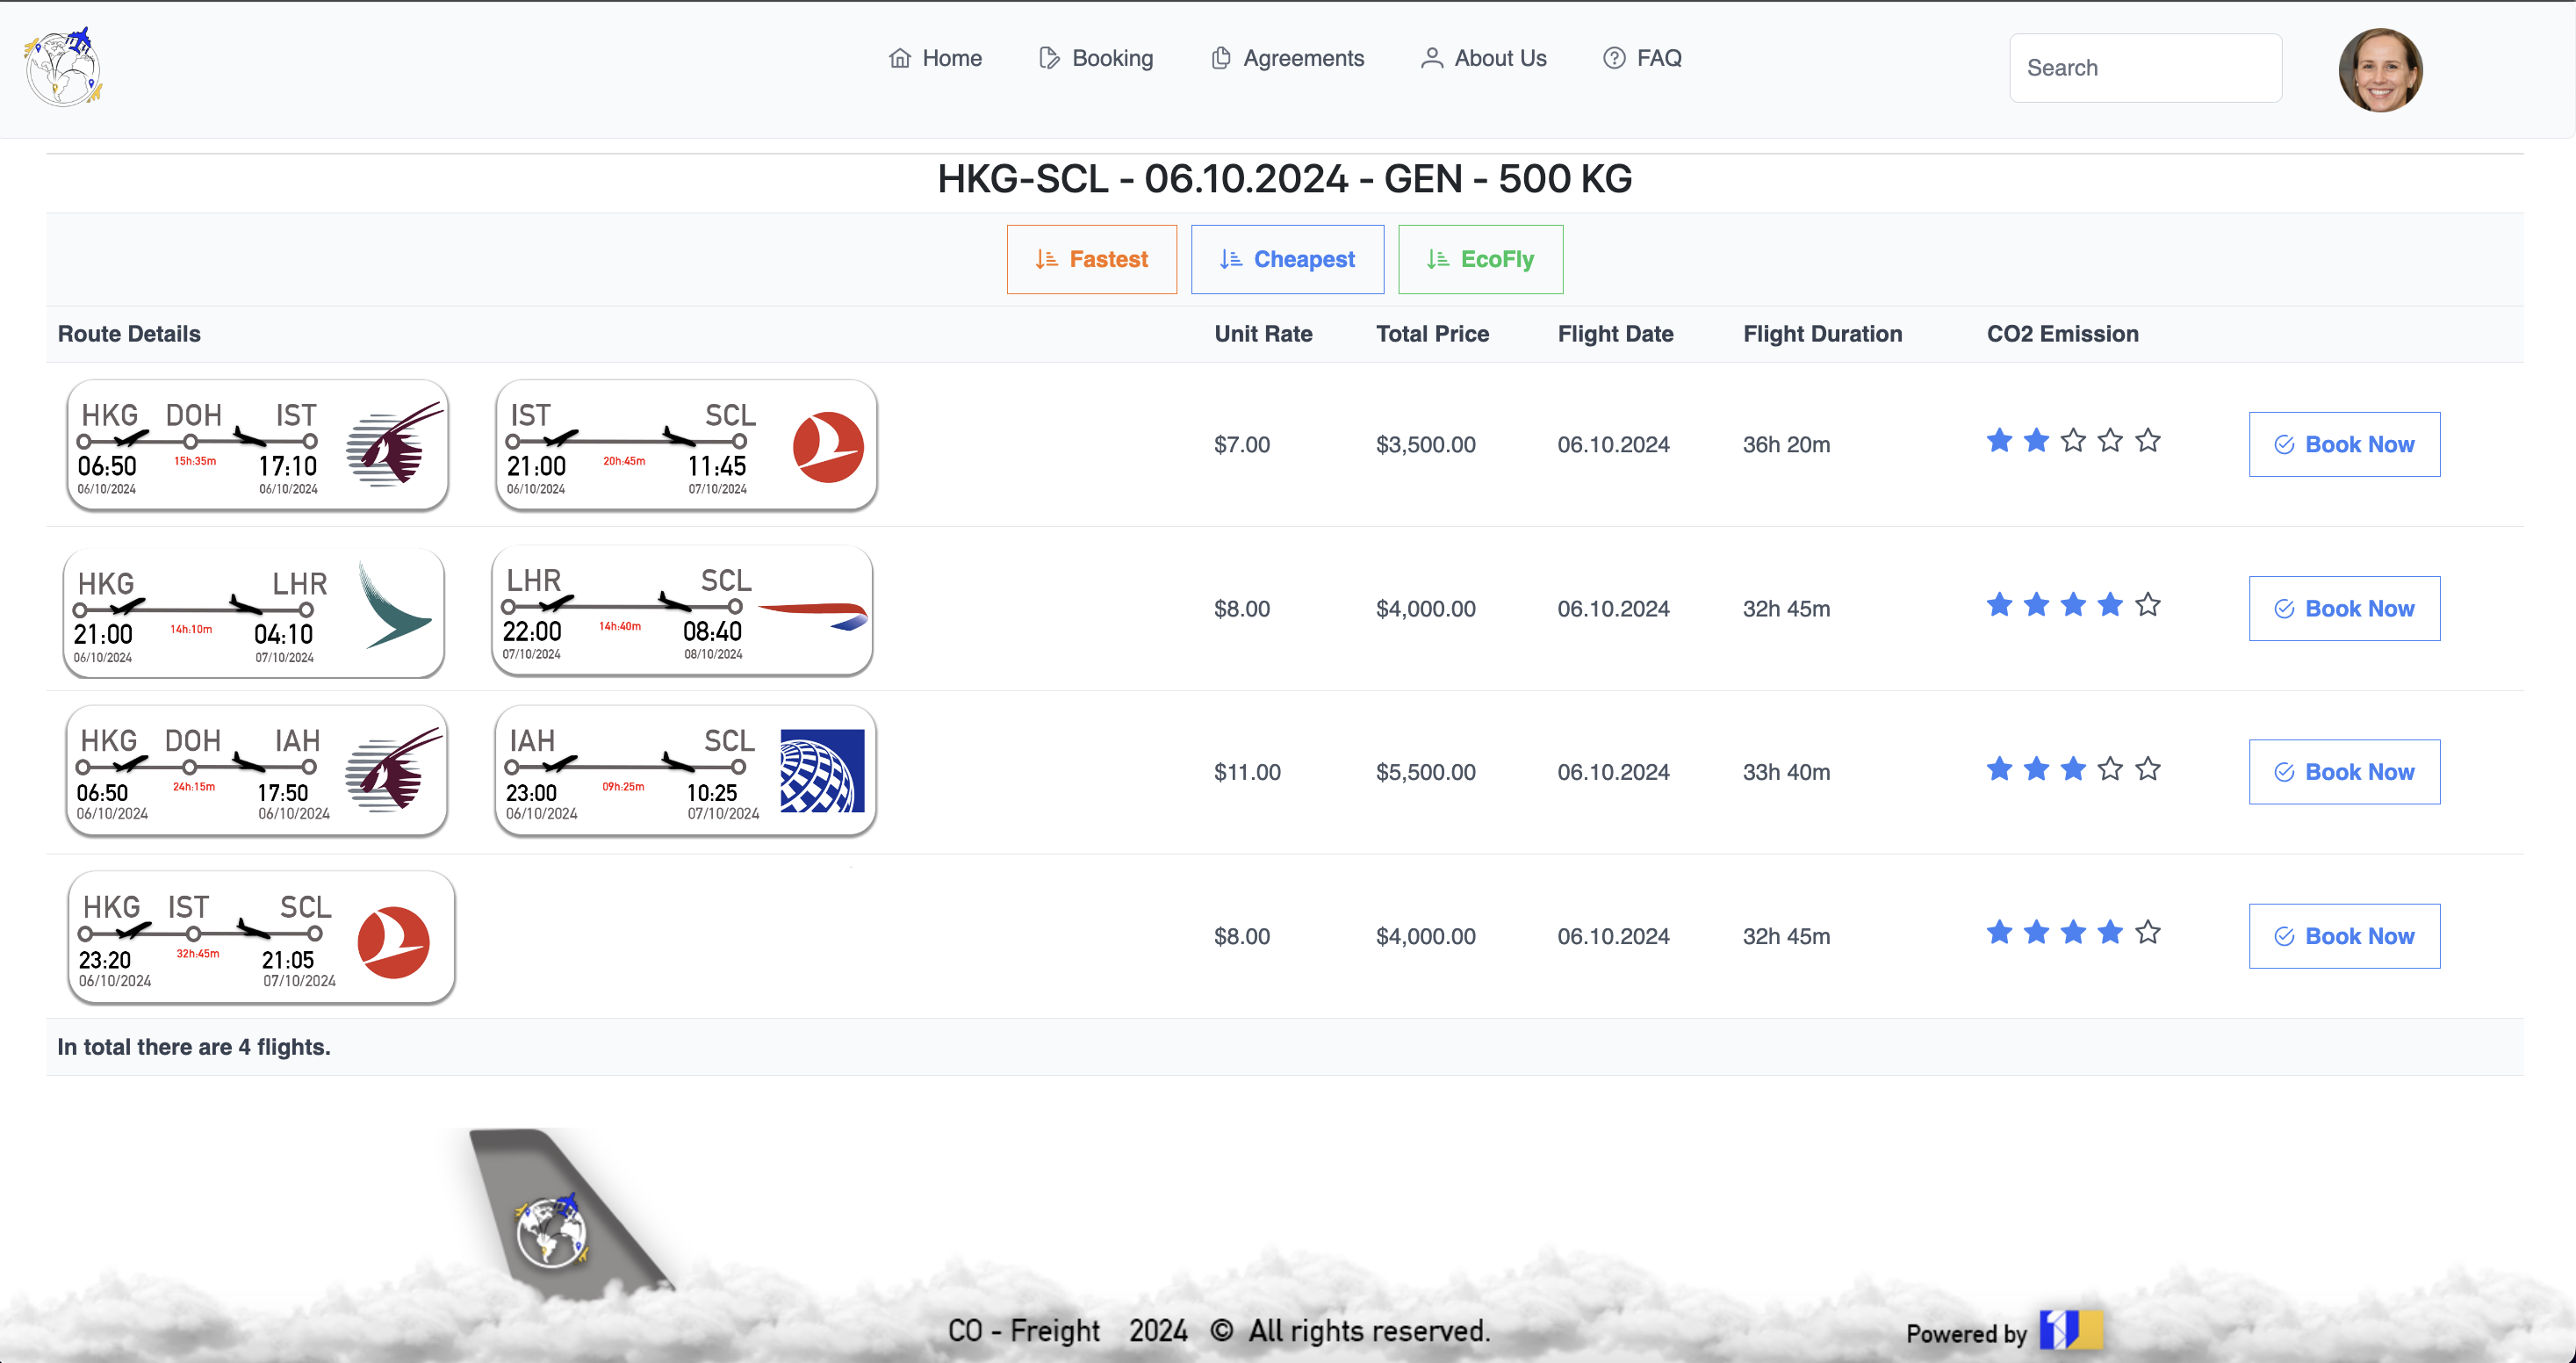
Task: Book the $3,500.00 flight now
Action: 2343,444
